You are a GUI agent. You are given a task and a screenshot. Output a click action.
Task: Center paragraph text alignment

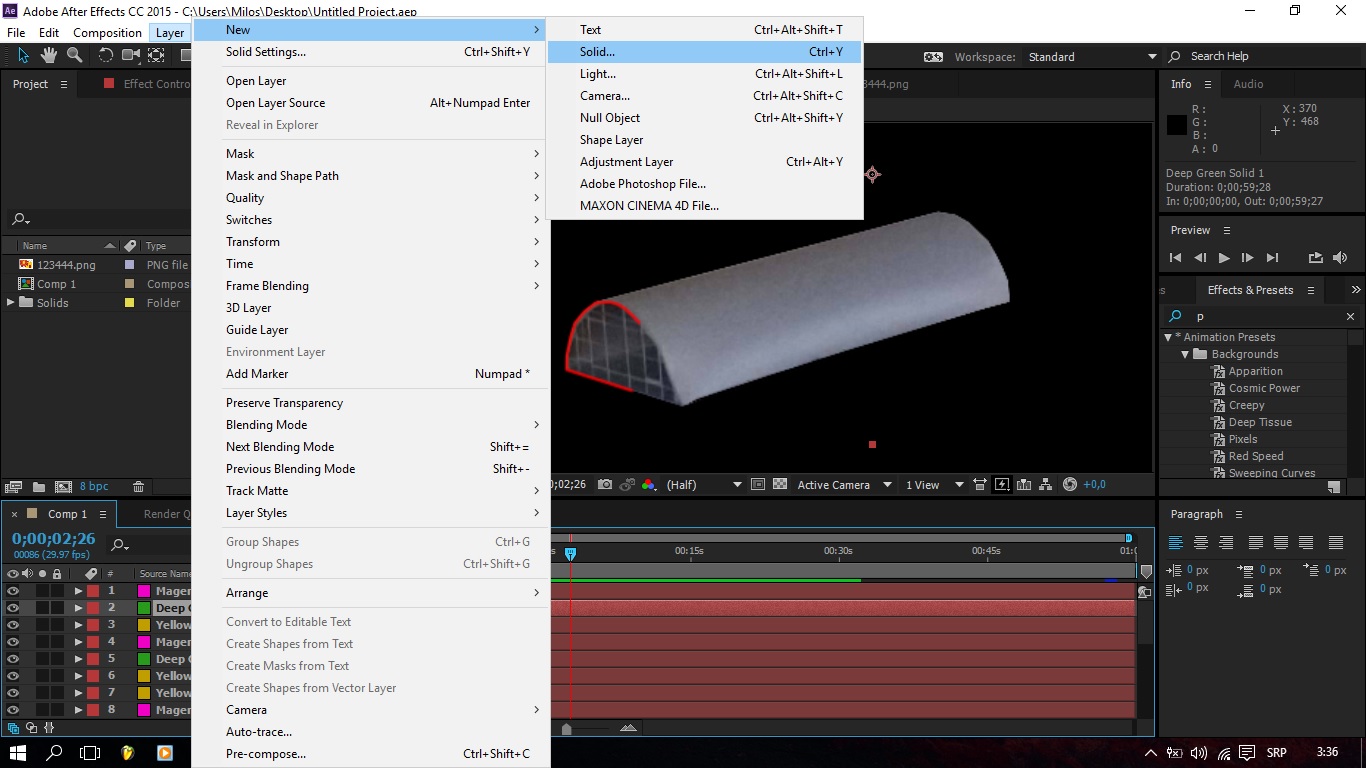(x=1201, y=543)
